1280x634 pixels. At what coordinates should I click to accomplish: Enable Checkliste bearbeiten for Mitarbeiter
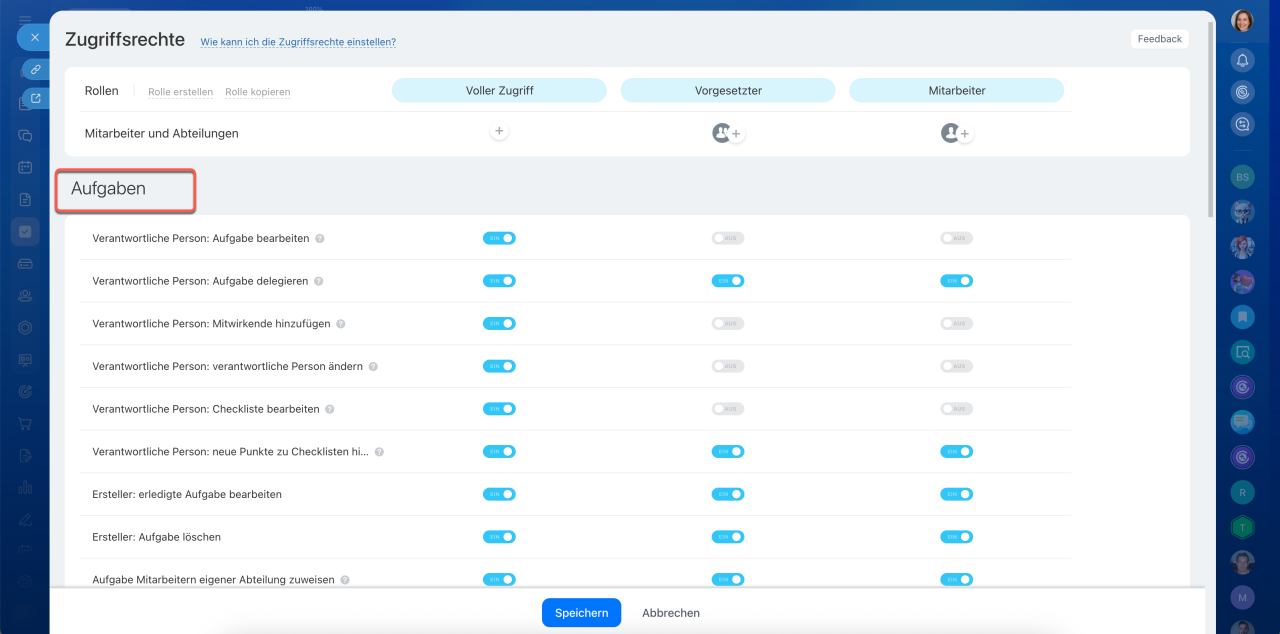coord(957,409)
